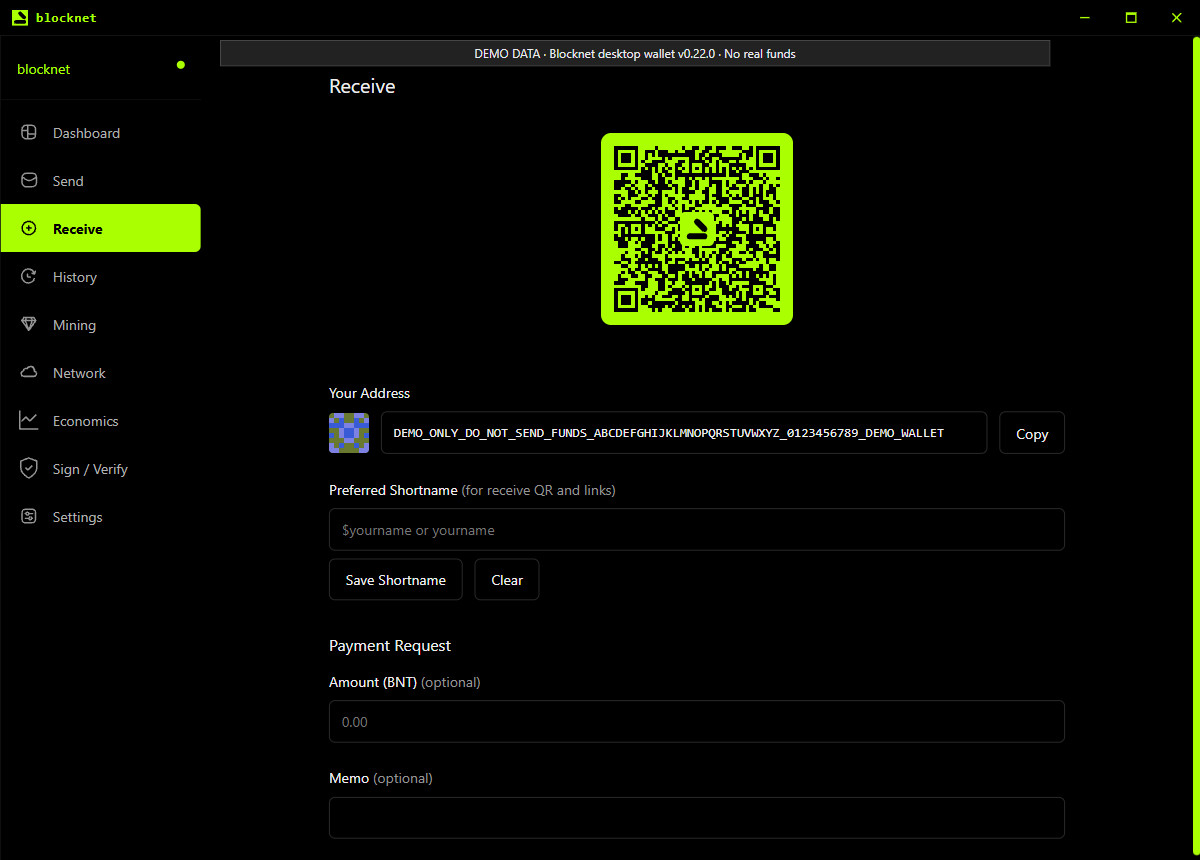
Task: Click the Settings sliders icon
Action: coord(29,517)
